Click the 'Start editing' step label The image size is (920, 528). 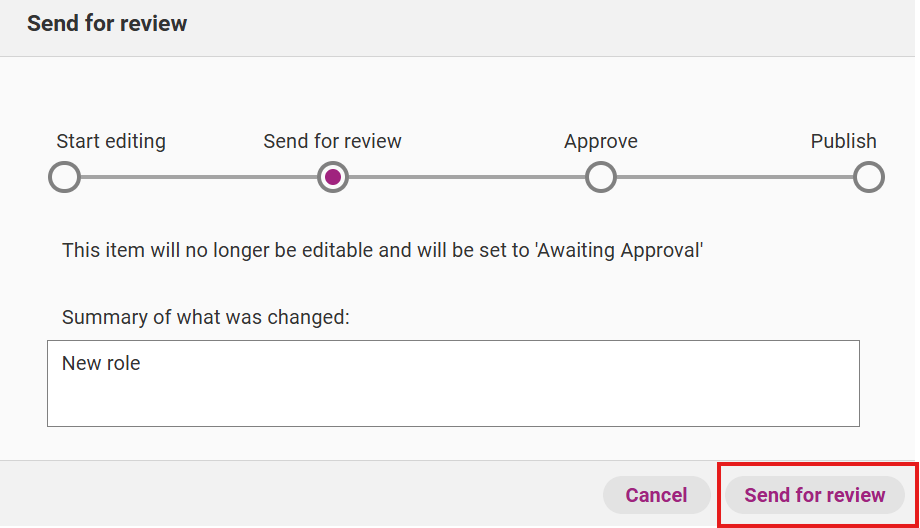111,141
